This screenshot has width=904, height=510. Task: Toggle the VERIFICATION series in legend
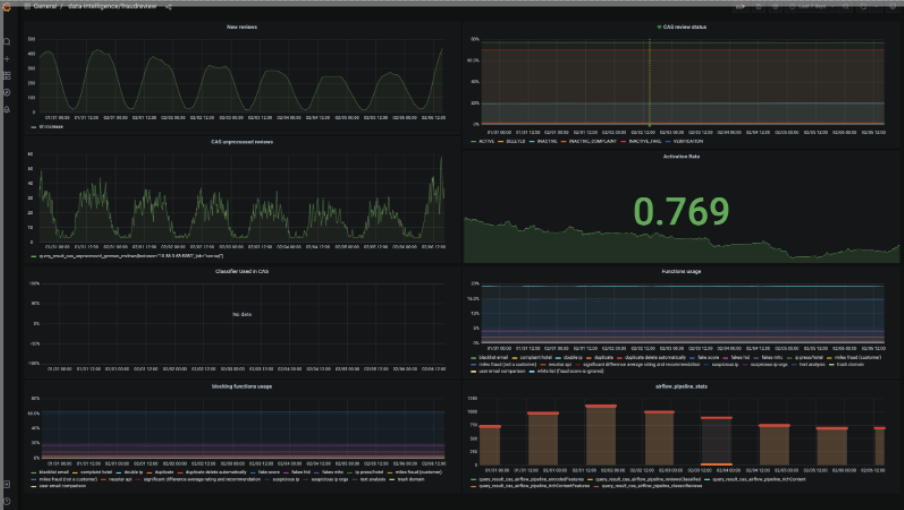coord(684,141)
